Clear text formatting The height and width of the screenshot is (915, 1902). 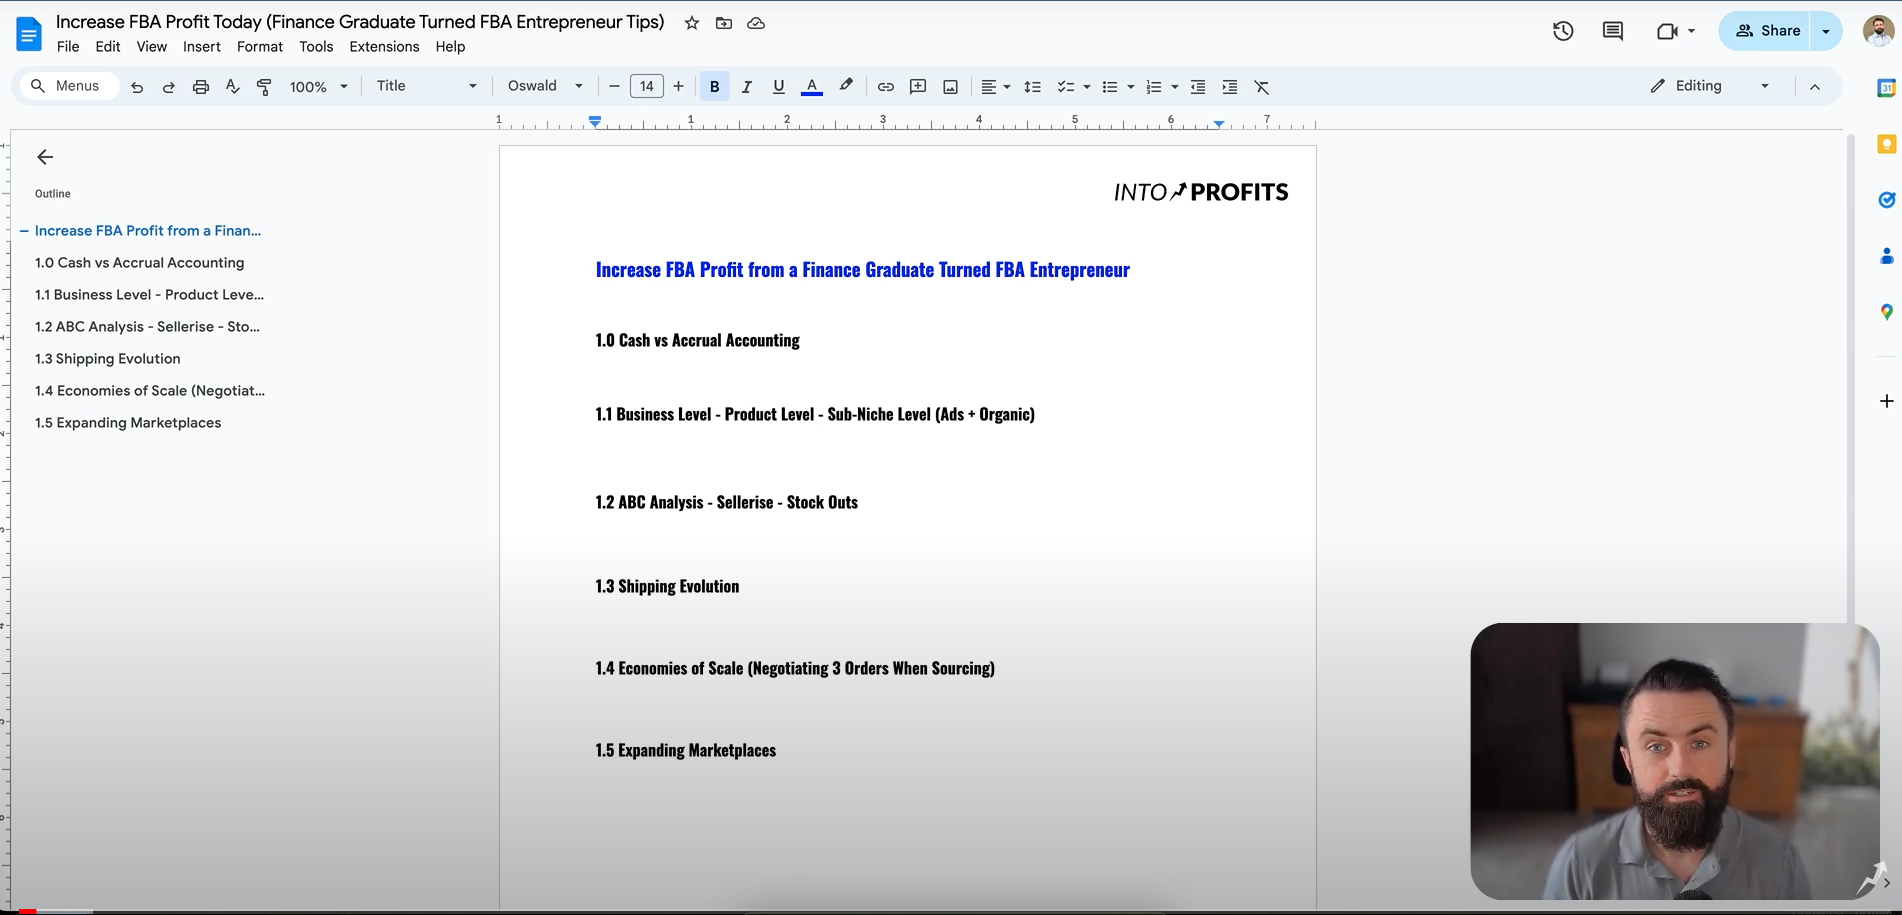pos(1262,87)
